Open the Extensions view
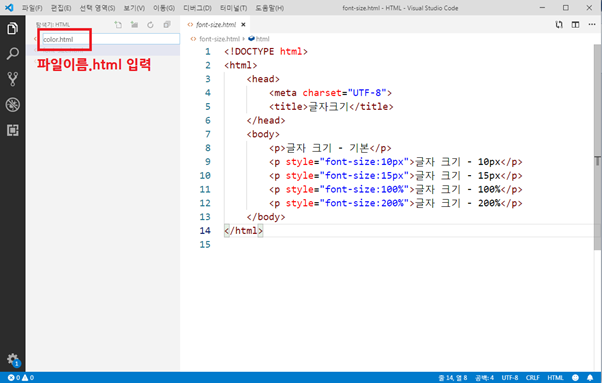Viewport: 602px width, 383px height. pyautogui.click(x=12, y=130)
